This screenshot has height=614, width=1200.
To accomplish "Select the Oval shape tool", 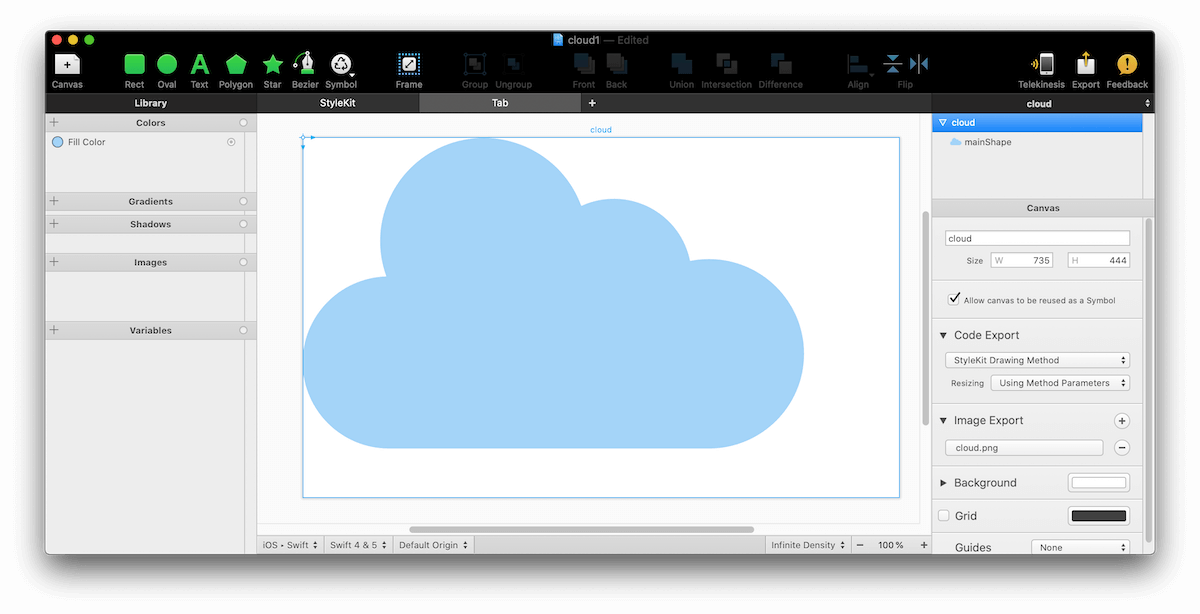I will pos(167,65).
